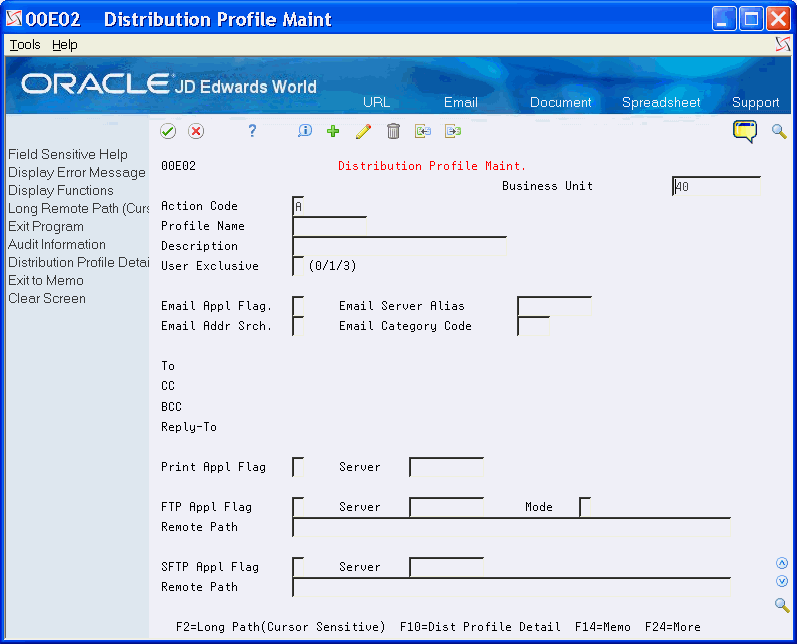
Task: Click the Spreadsheet banner link
Action: tap(661, 102)
